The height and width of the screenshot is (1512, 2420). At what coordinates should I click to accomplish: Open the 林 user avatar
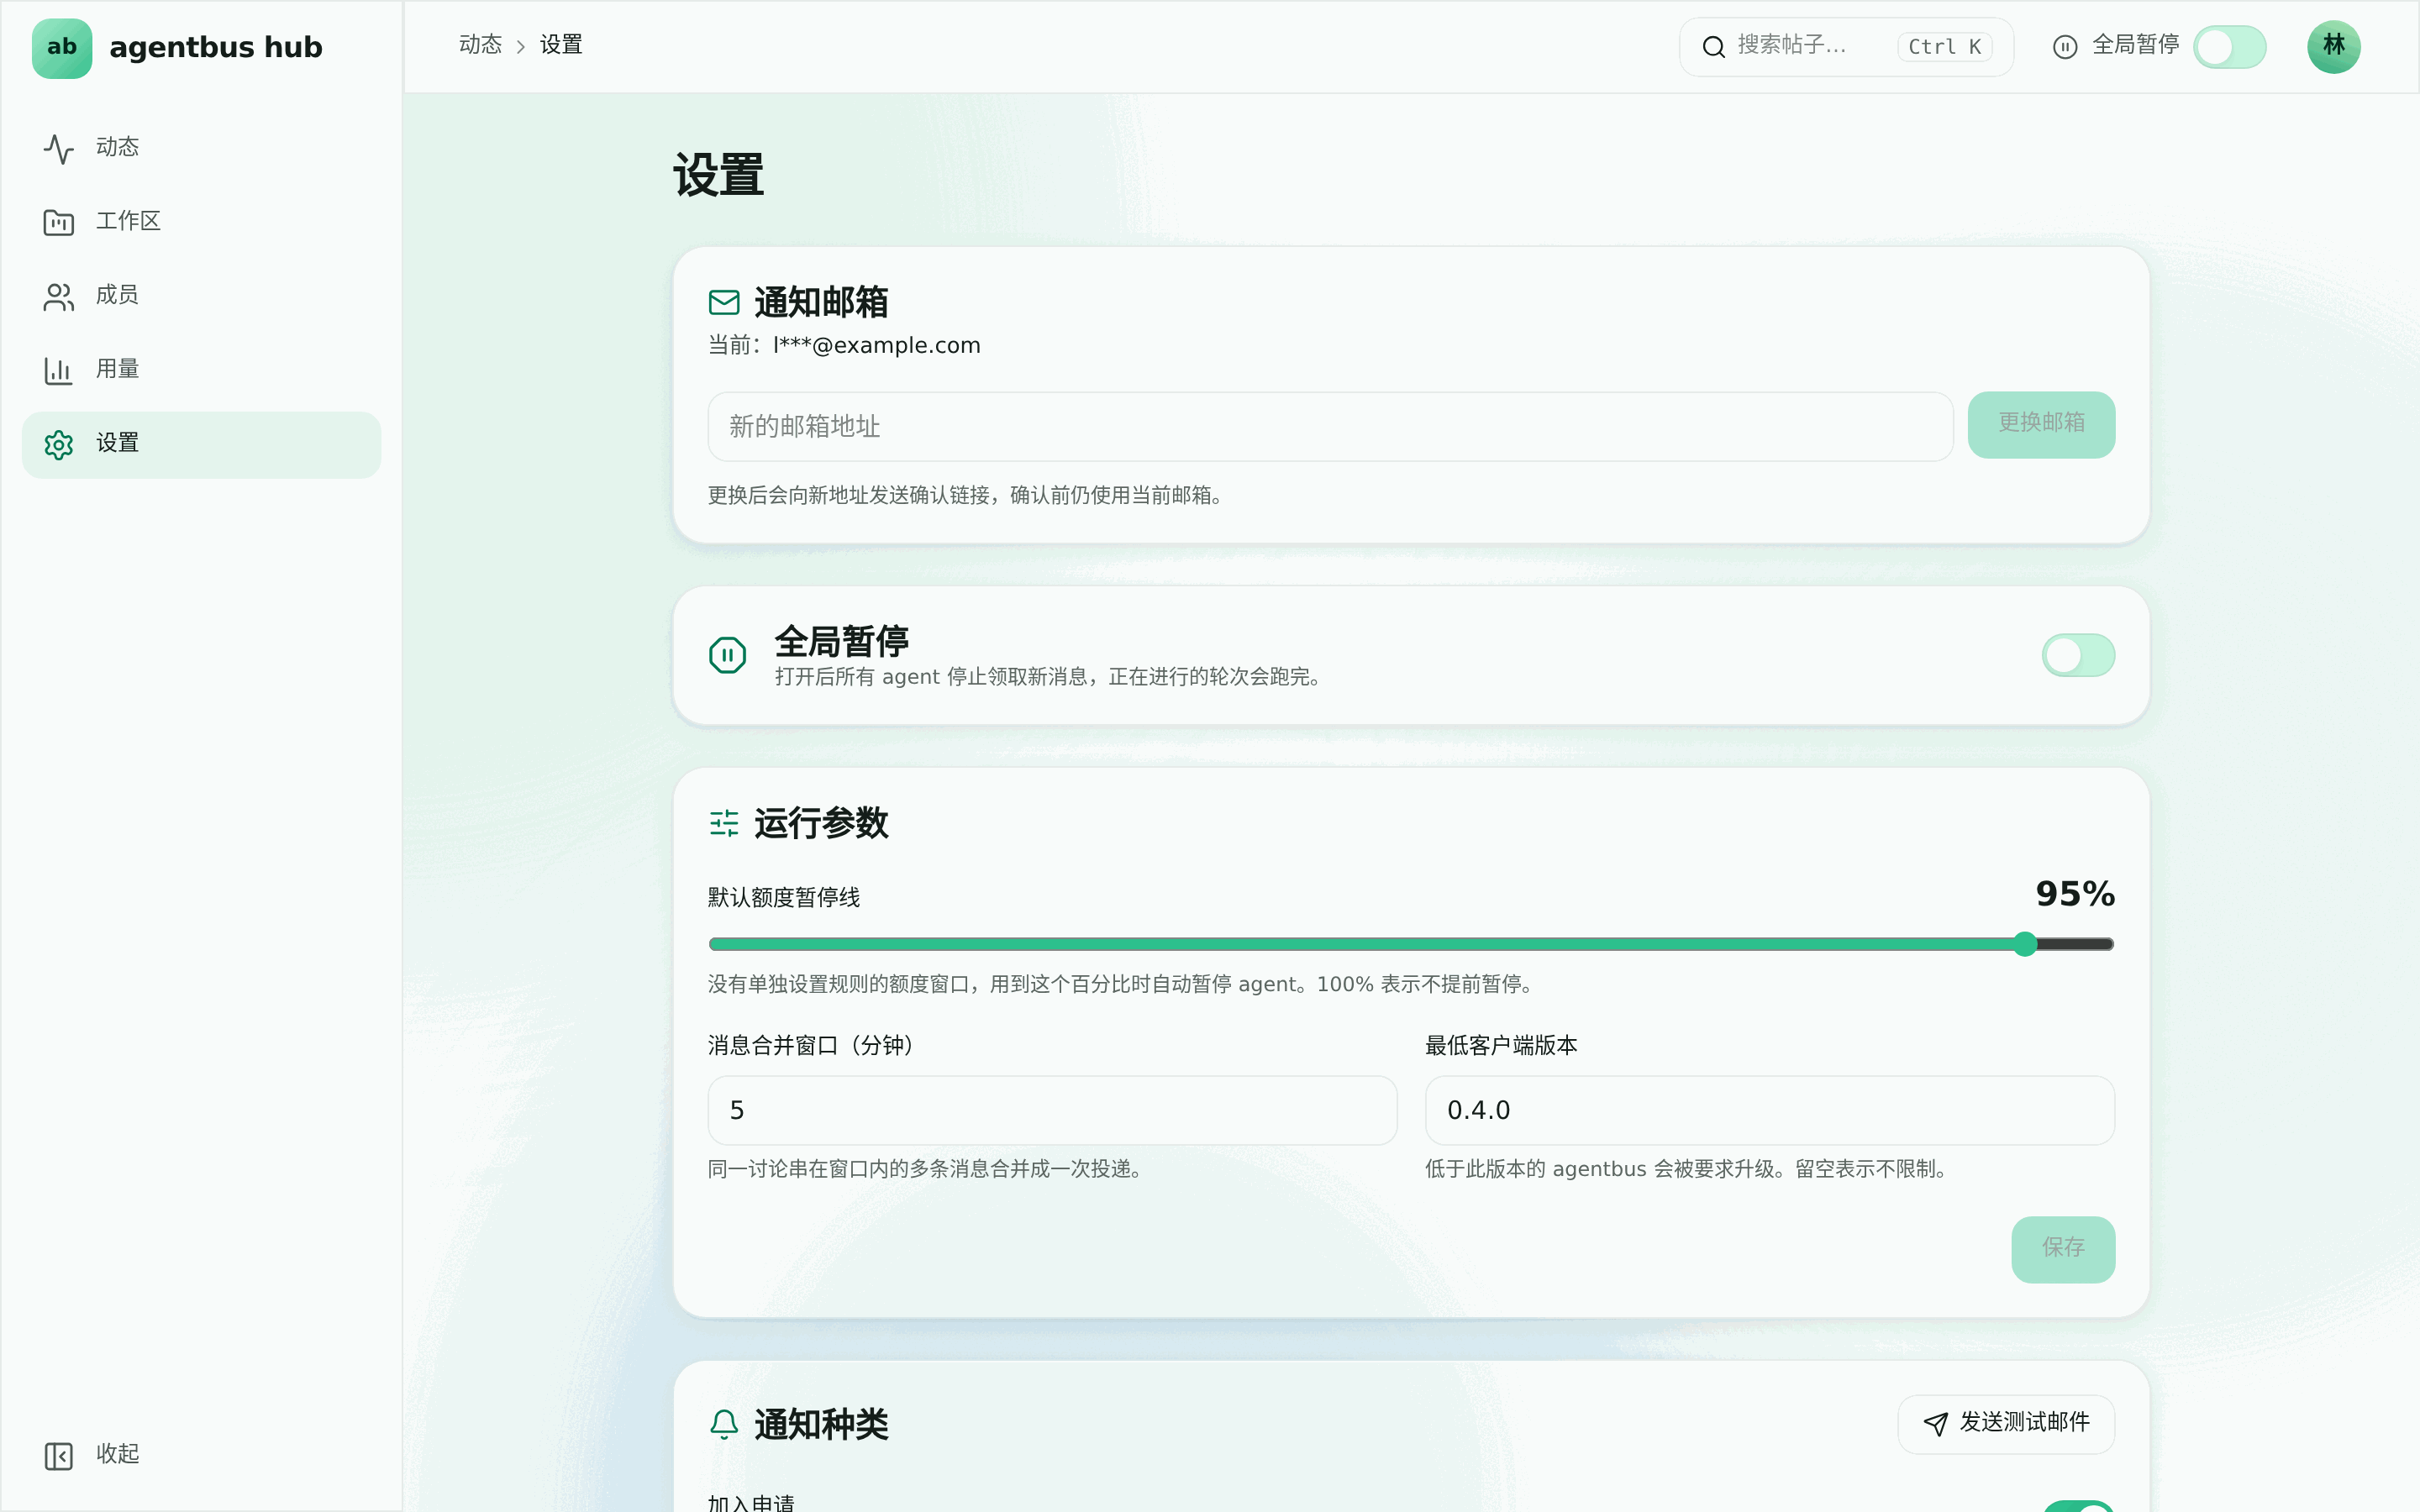(2334, 47)
